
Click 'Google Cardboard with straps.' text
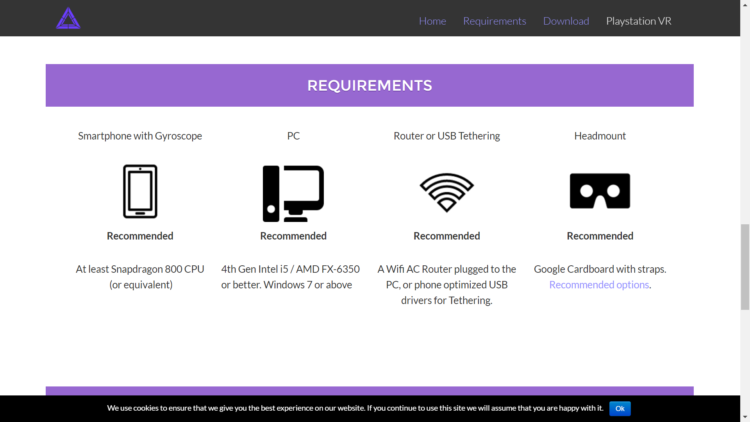[x=600, y=269]
